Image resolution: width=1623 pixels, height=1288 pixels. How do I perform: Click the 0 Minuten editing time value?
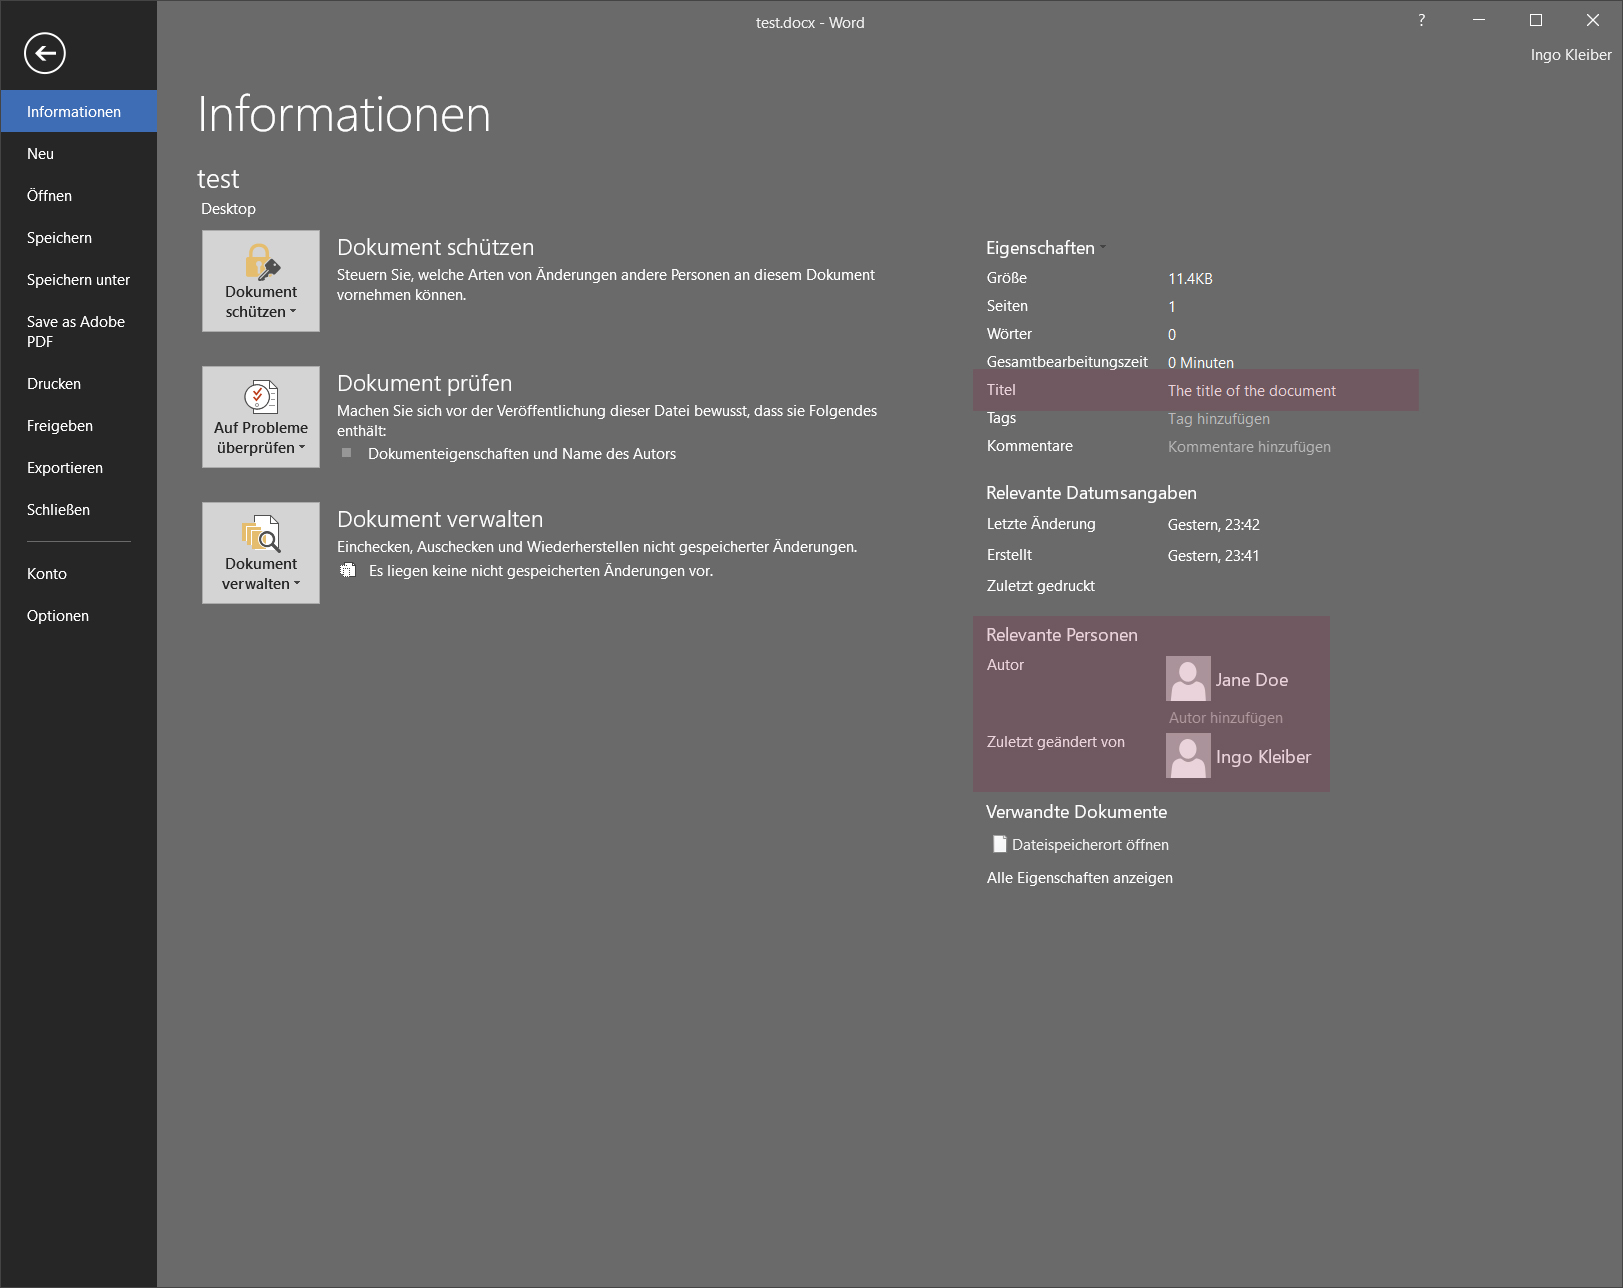pyautogui.click(x=1200, y=362)
